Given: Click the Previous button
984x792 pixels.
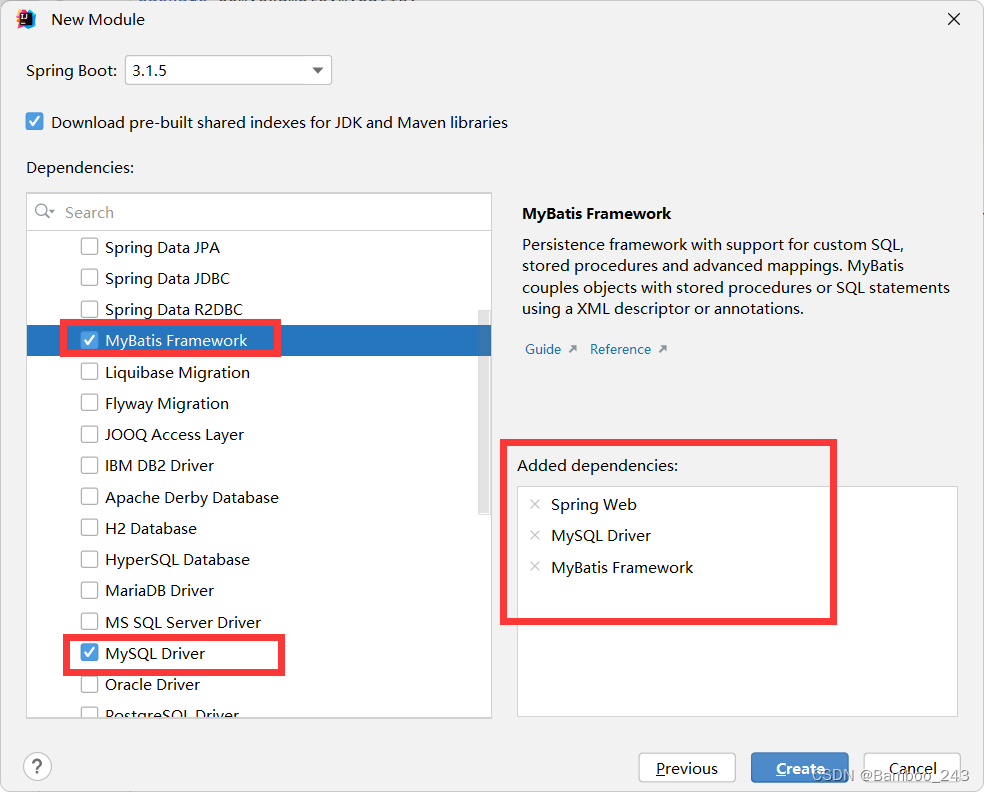Looking at the screenshot, I should pyautogui.click(x=687, y=768).
